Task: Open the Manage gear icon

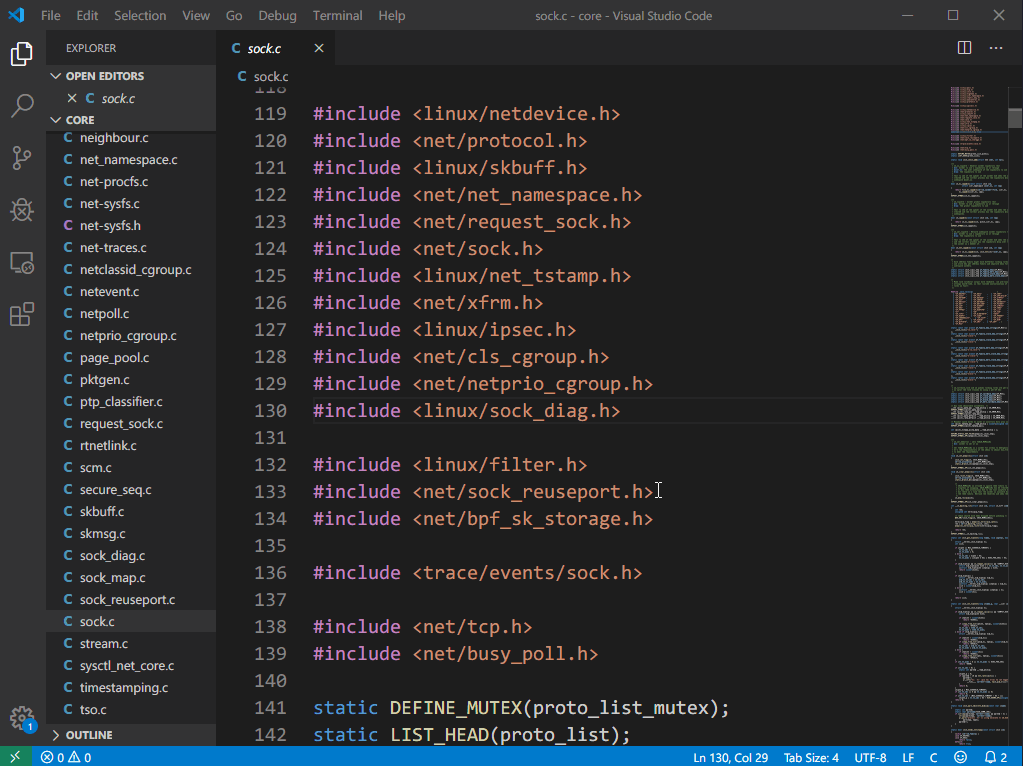Action: coord(22,718)
